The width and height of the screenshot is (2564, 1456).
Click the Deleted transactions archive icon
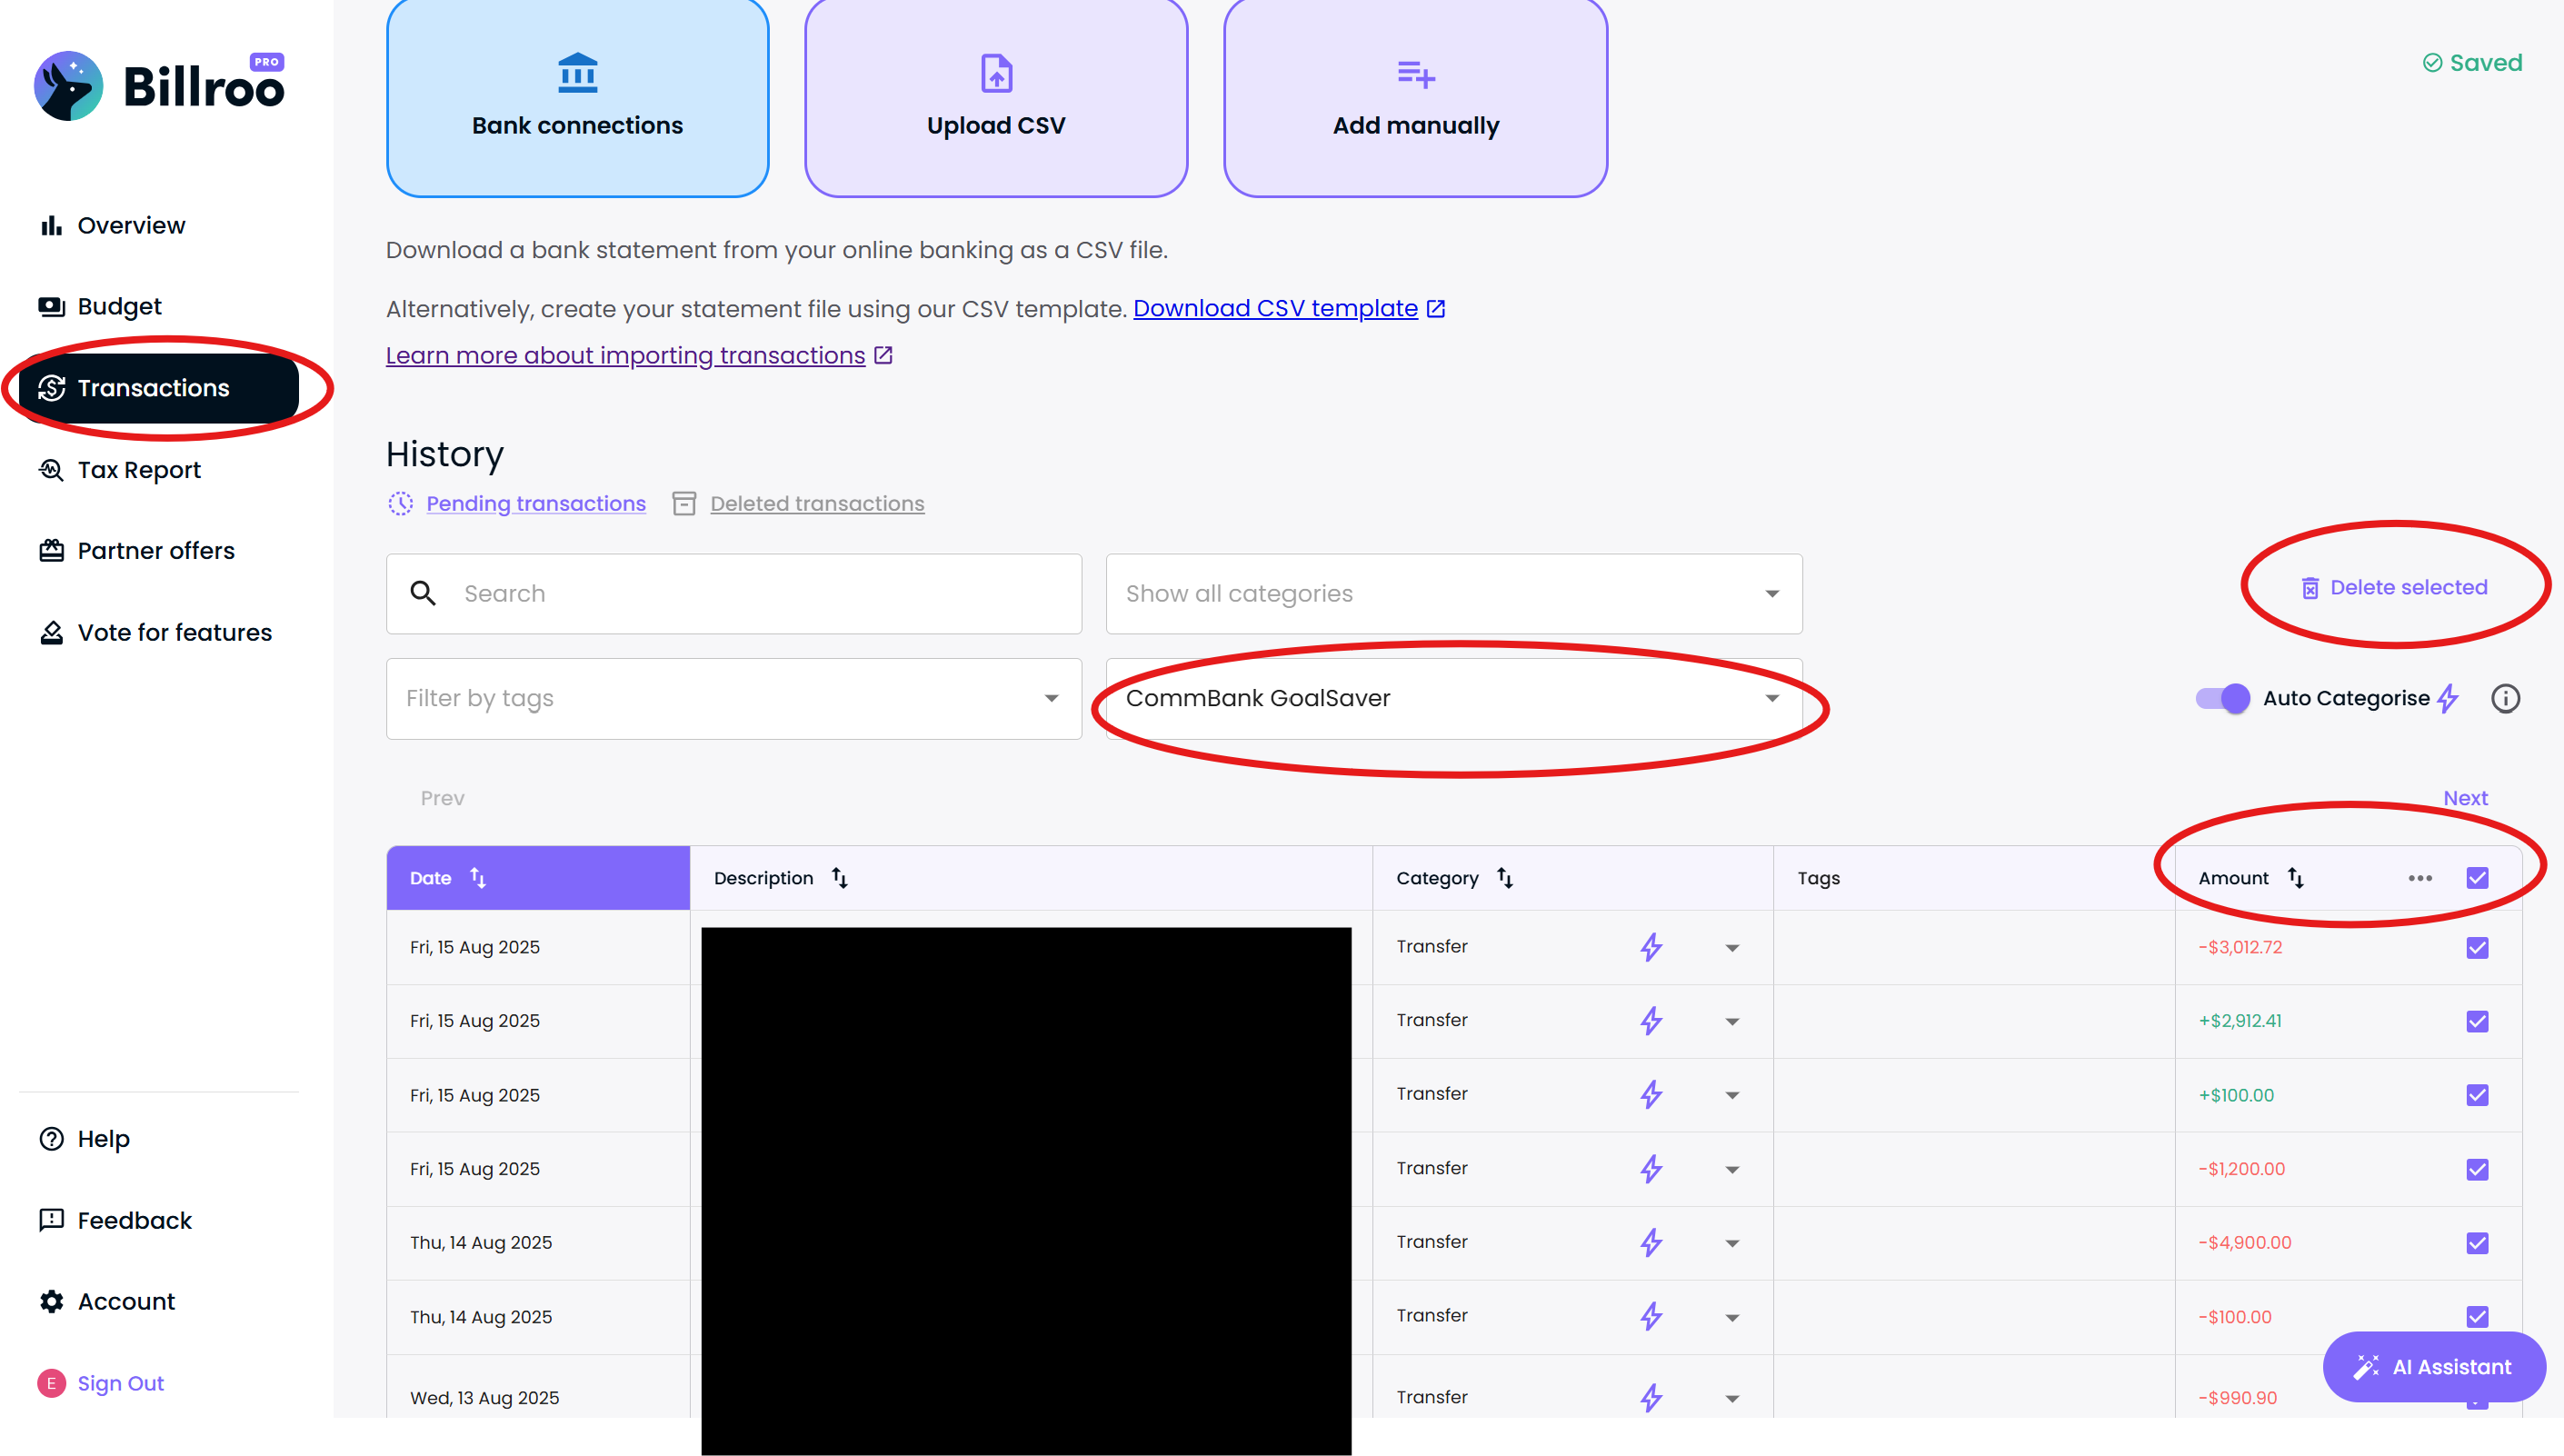coord(684,503)
